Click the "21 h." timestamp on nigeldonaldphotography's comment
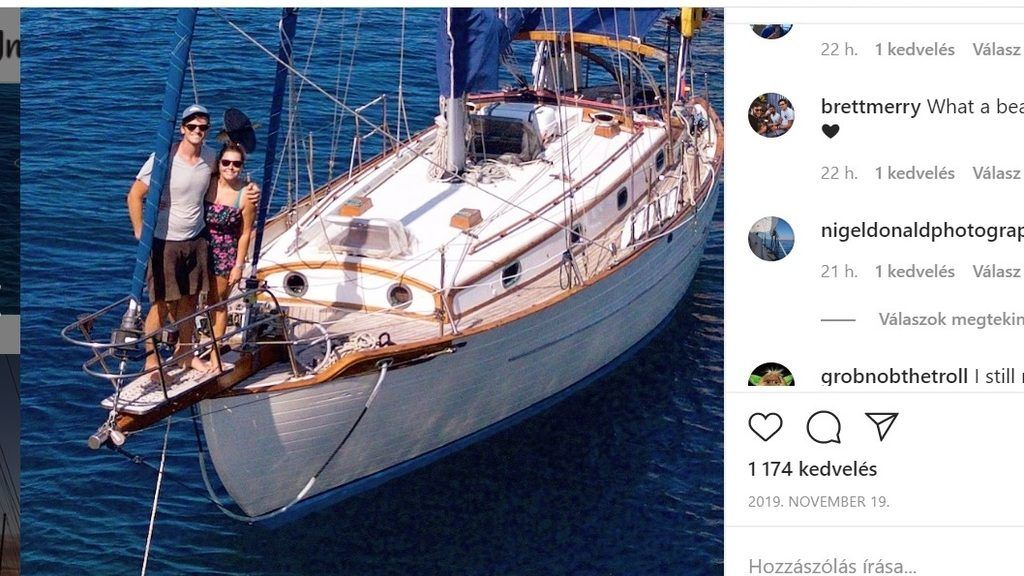 pos(838,271)
